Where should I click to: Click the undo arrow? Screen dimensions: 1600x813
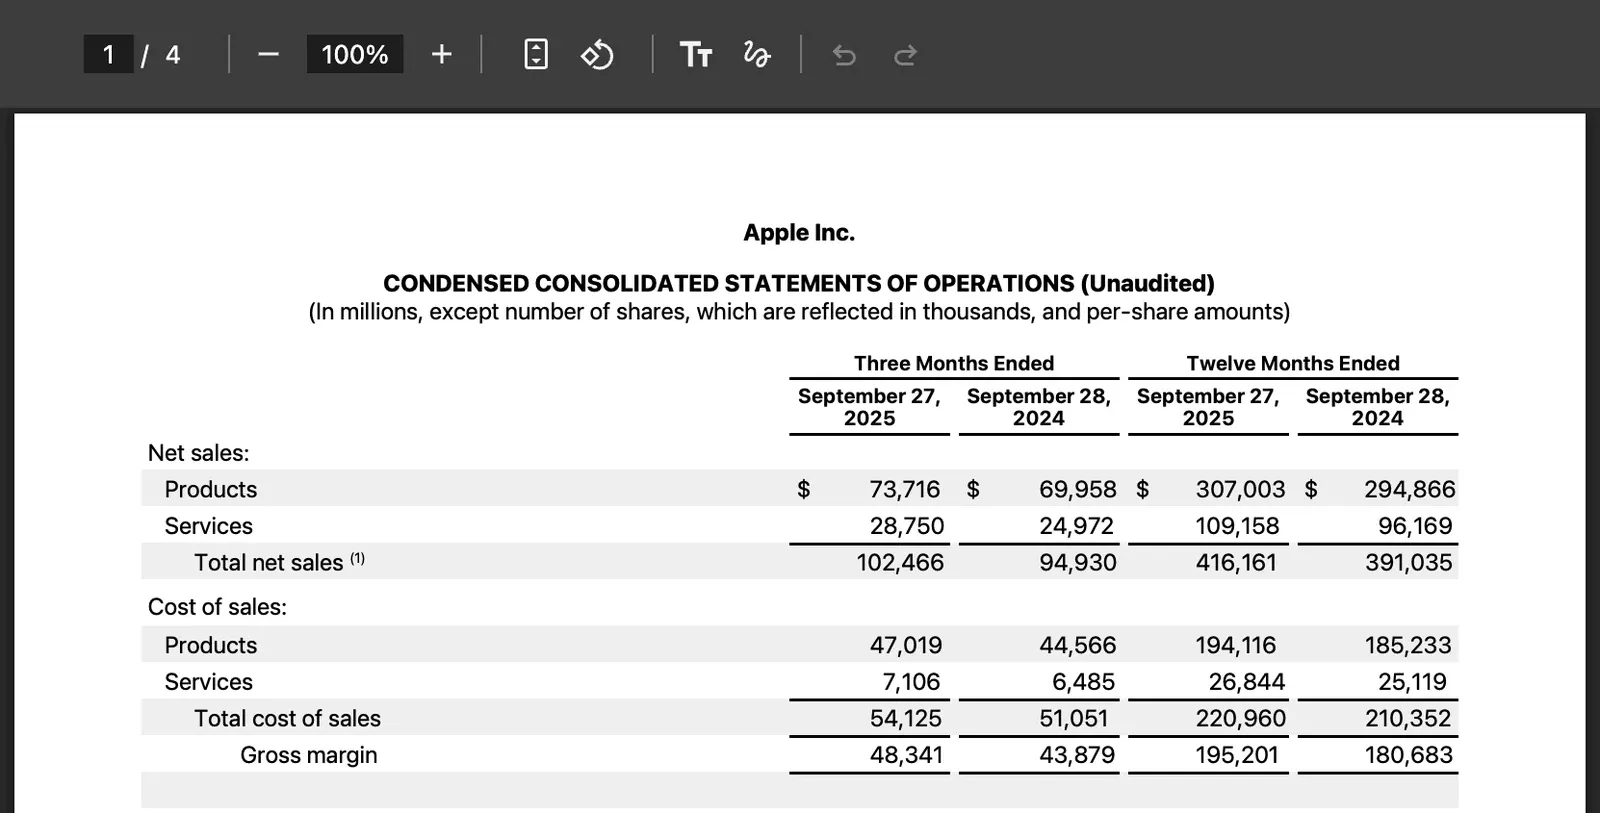(x=844, y=55)
